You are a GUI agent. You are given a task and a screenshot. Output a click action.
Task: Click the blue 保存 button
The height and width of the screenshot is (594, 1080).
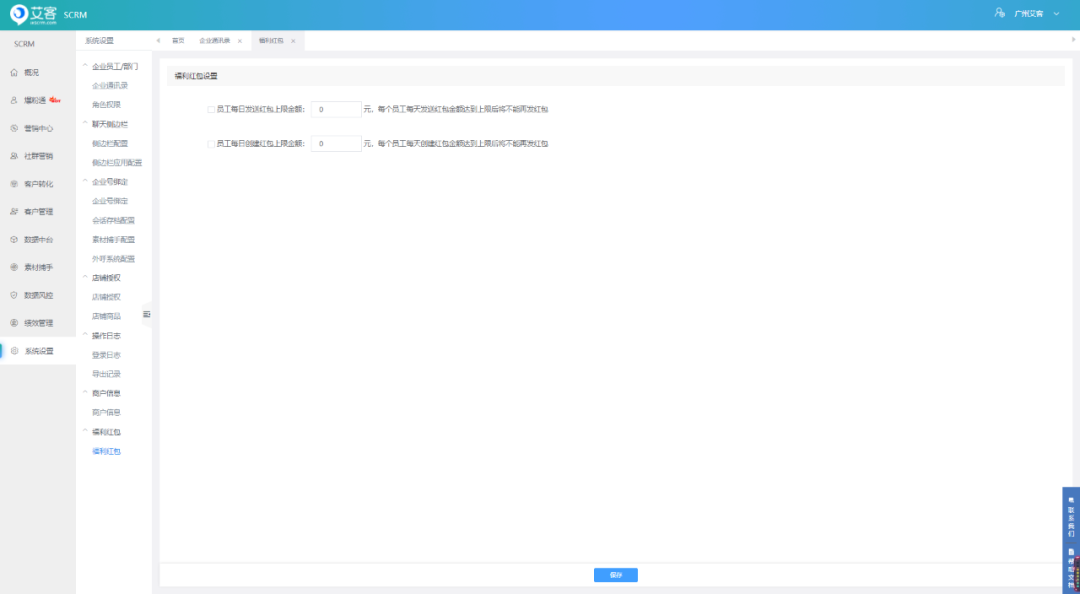[x=615, y=575]
